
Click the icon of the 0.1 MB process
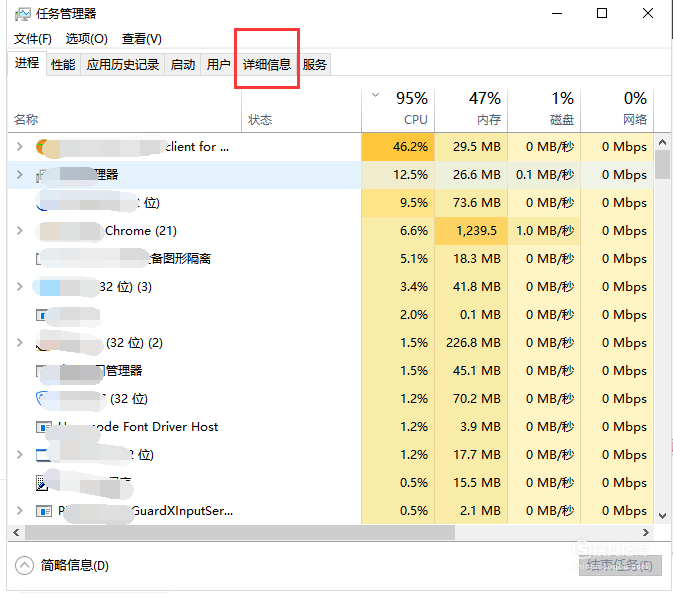point(43,315)
